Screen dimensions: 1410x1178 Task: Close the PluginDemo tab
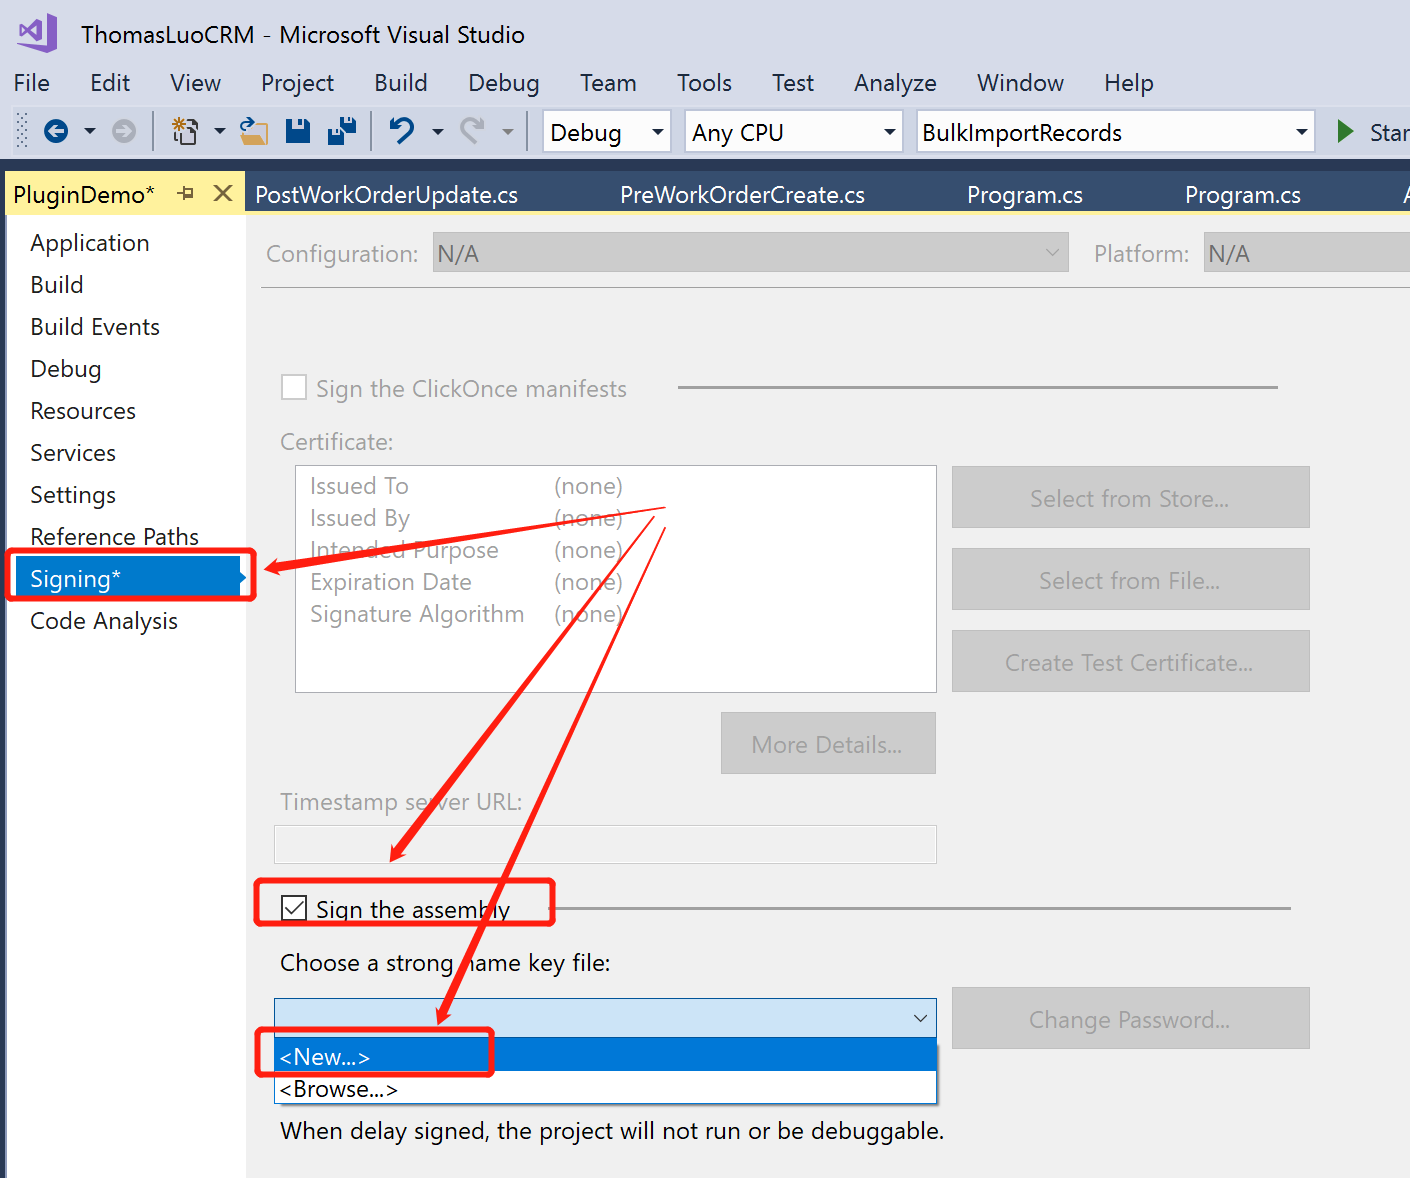coord(223,193)
